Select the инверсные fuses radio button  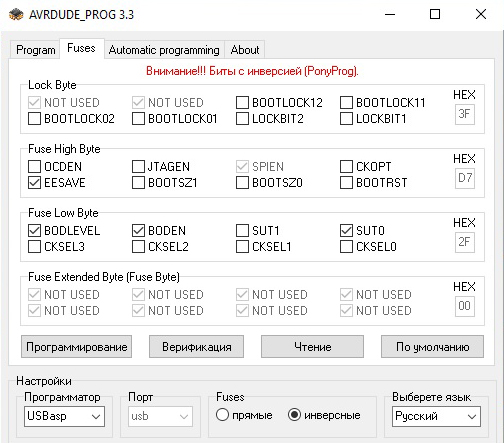pos(294,415)
